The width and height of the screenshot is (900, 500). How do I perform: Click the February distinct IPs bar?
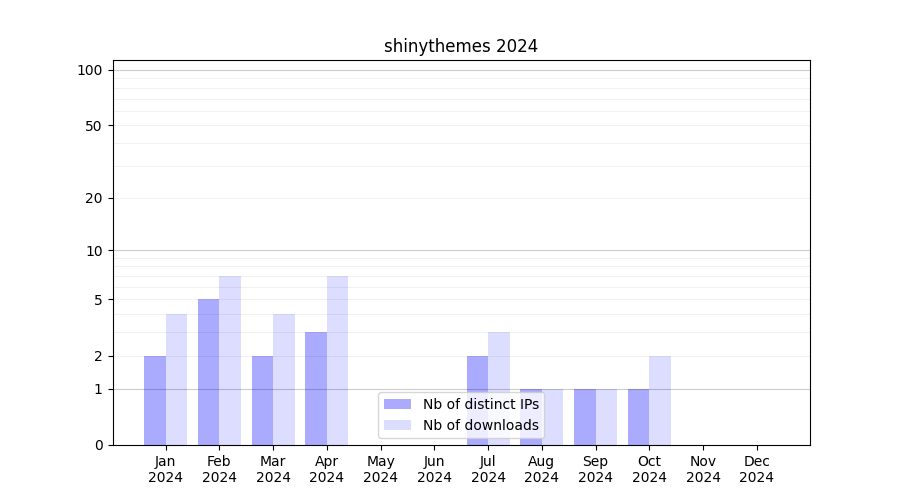coord(208,372)
